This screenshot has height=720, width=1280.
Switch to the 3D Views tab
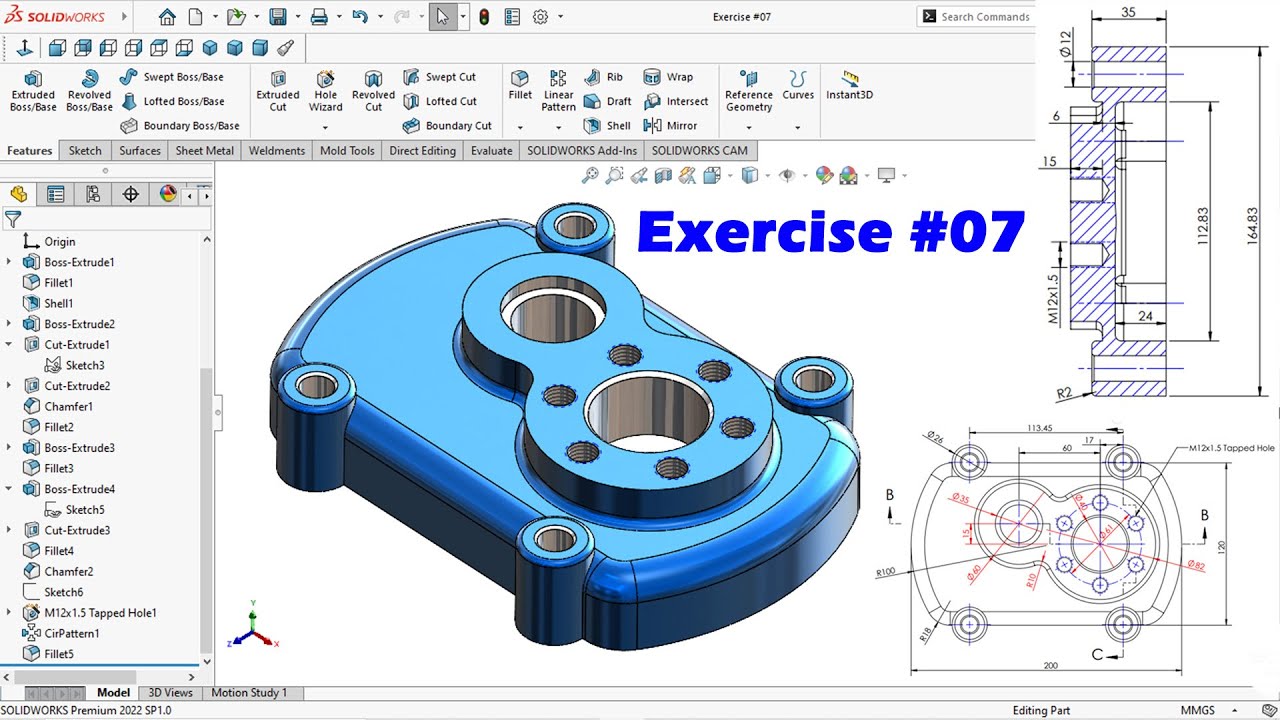pos(171,692)
